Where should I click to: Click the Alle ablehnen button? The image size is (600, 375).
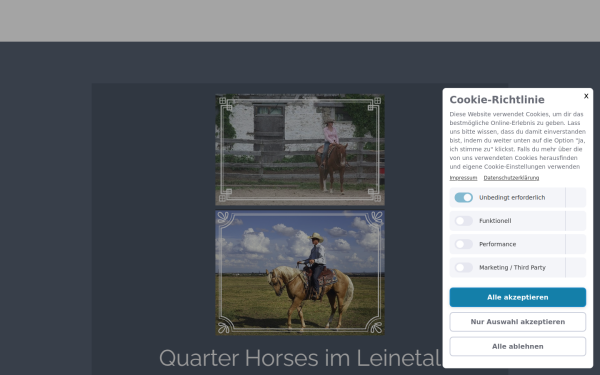point(517,346)
